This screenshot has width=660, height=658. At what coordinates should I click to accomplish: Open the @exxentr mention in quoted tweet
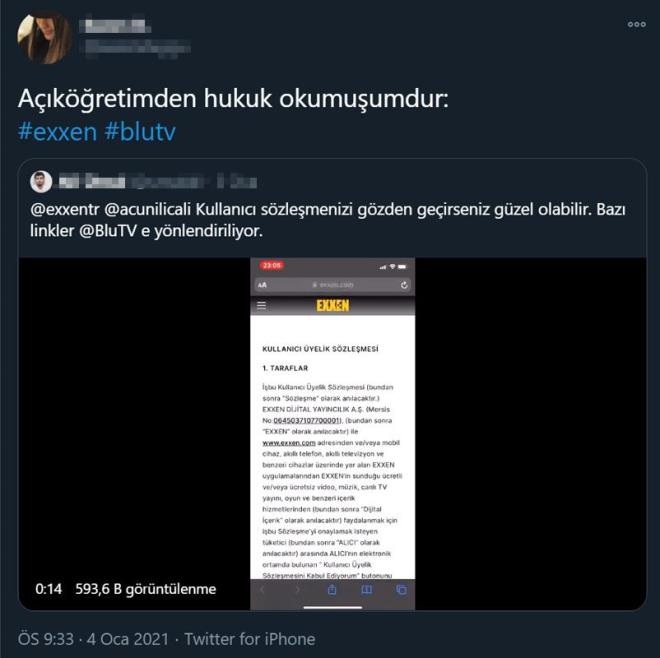(65, 209)
